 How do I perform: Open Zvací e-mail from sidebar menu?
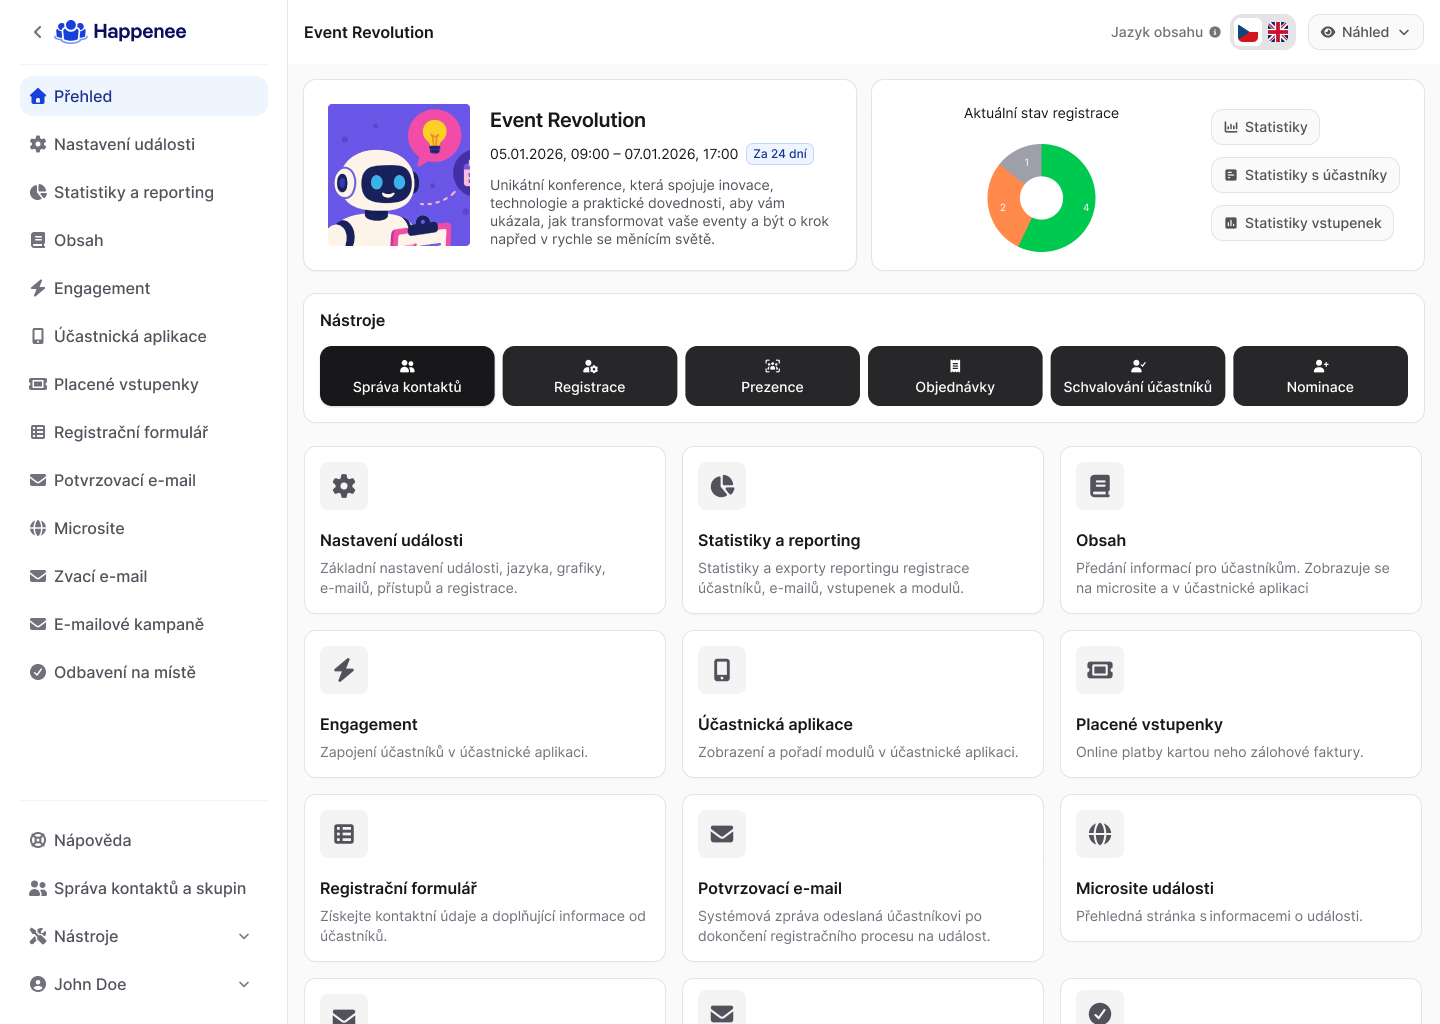coord(100,576)
